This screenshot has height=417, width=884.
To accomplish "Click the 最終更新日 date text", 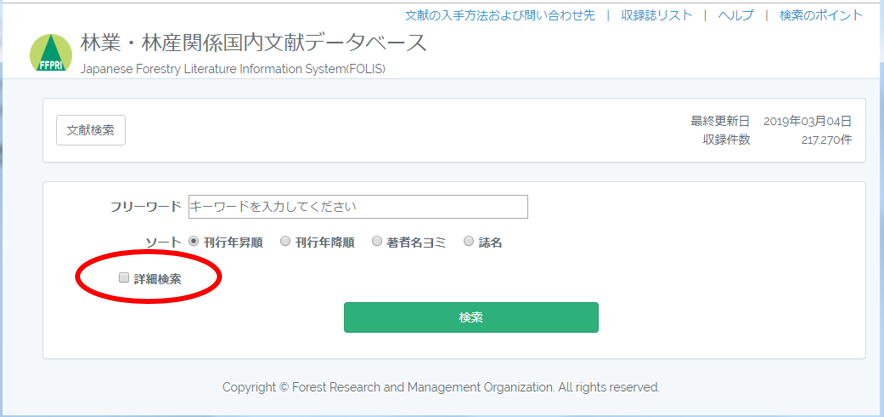I will point(771,121).
